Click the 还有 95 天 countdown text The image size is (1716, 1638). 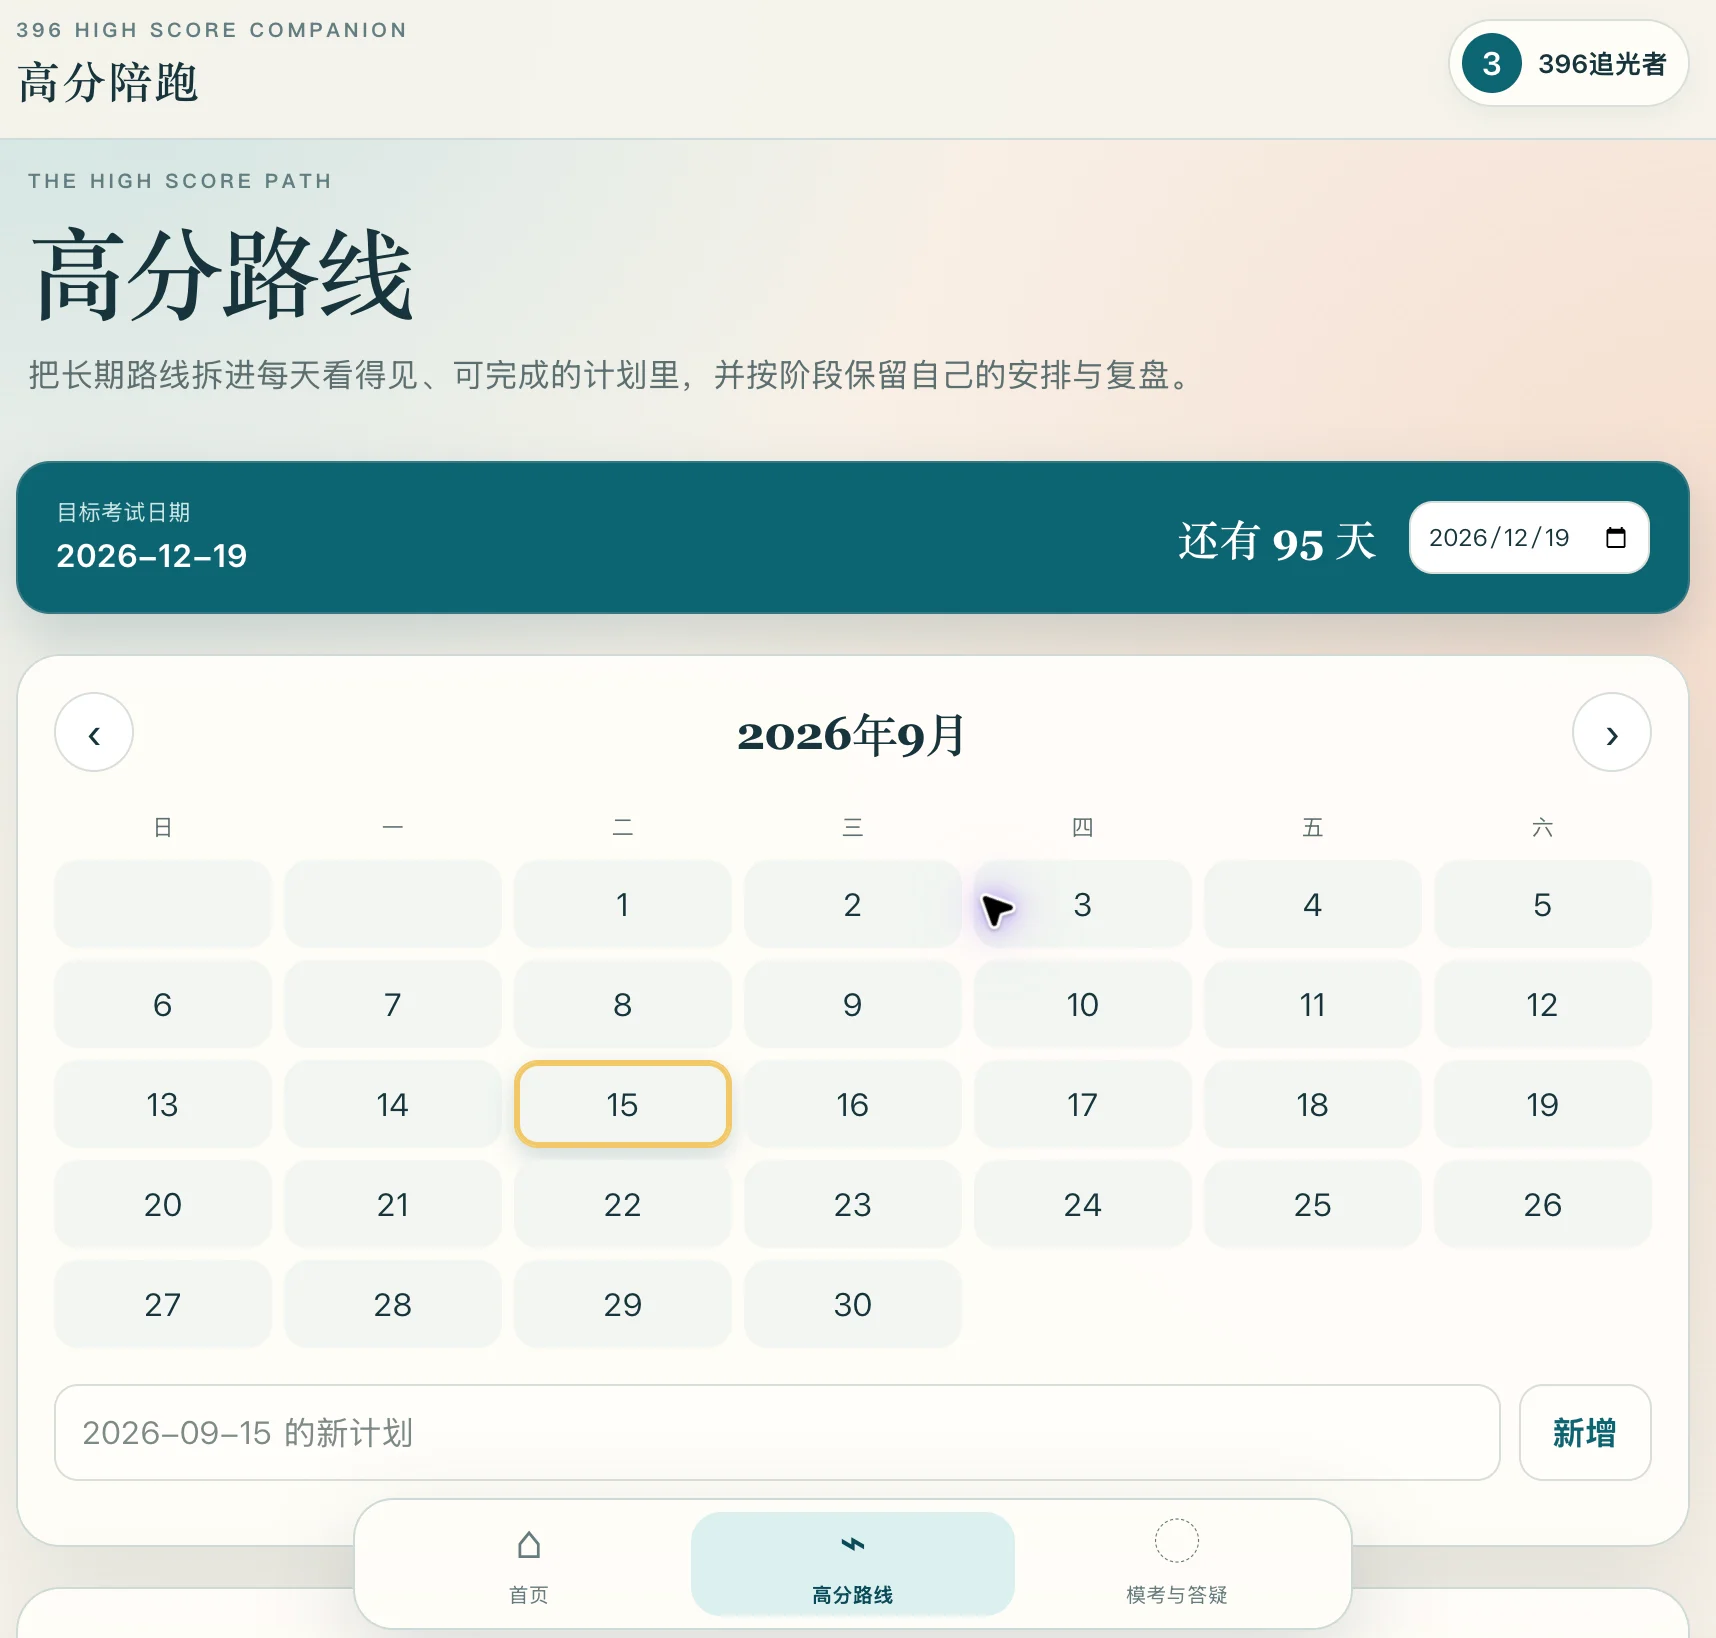coord(1277,541)
